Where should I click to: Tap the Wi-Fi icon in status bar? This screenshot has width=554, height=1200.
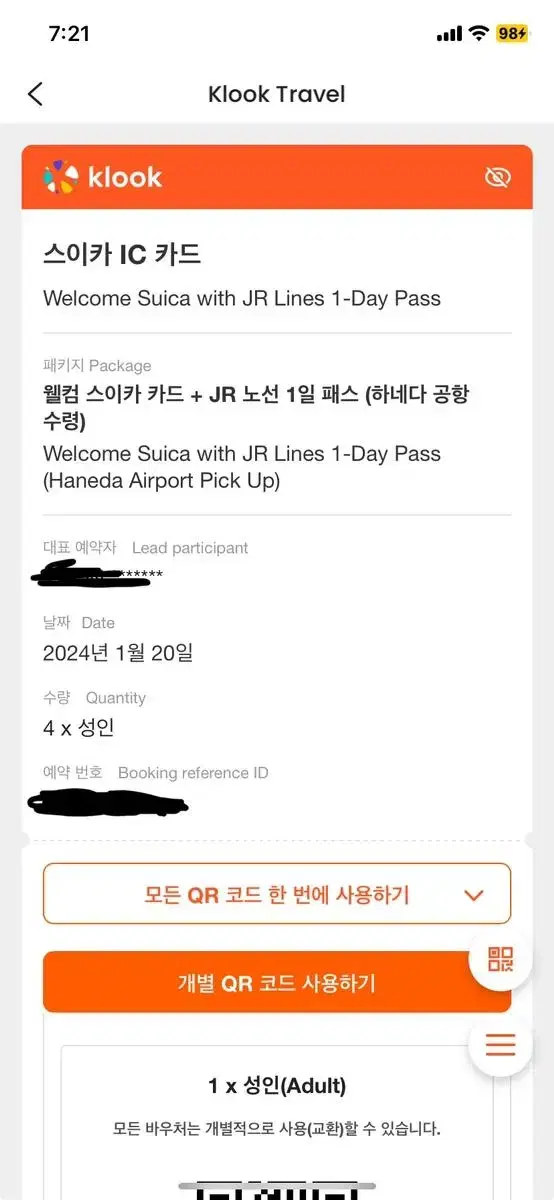point(479,33)
